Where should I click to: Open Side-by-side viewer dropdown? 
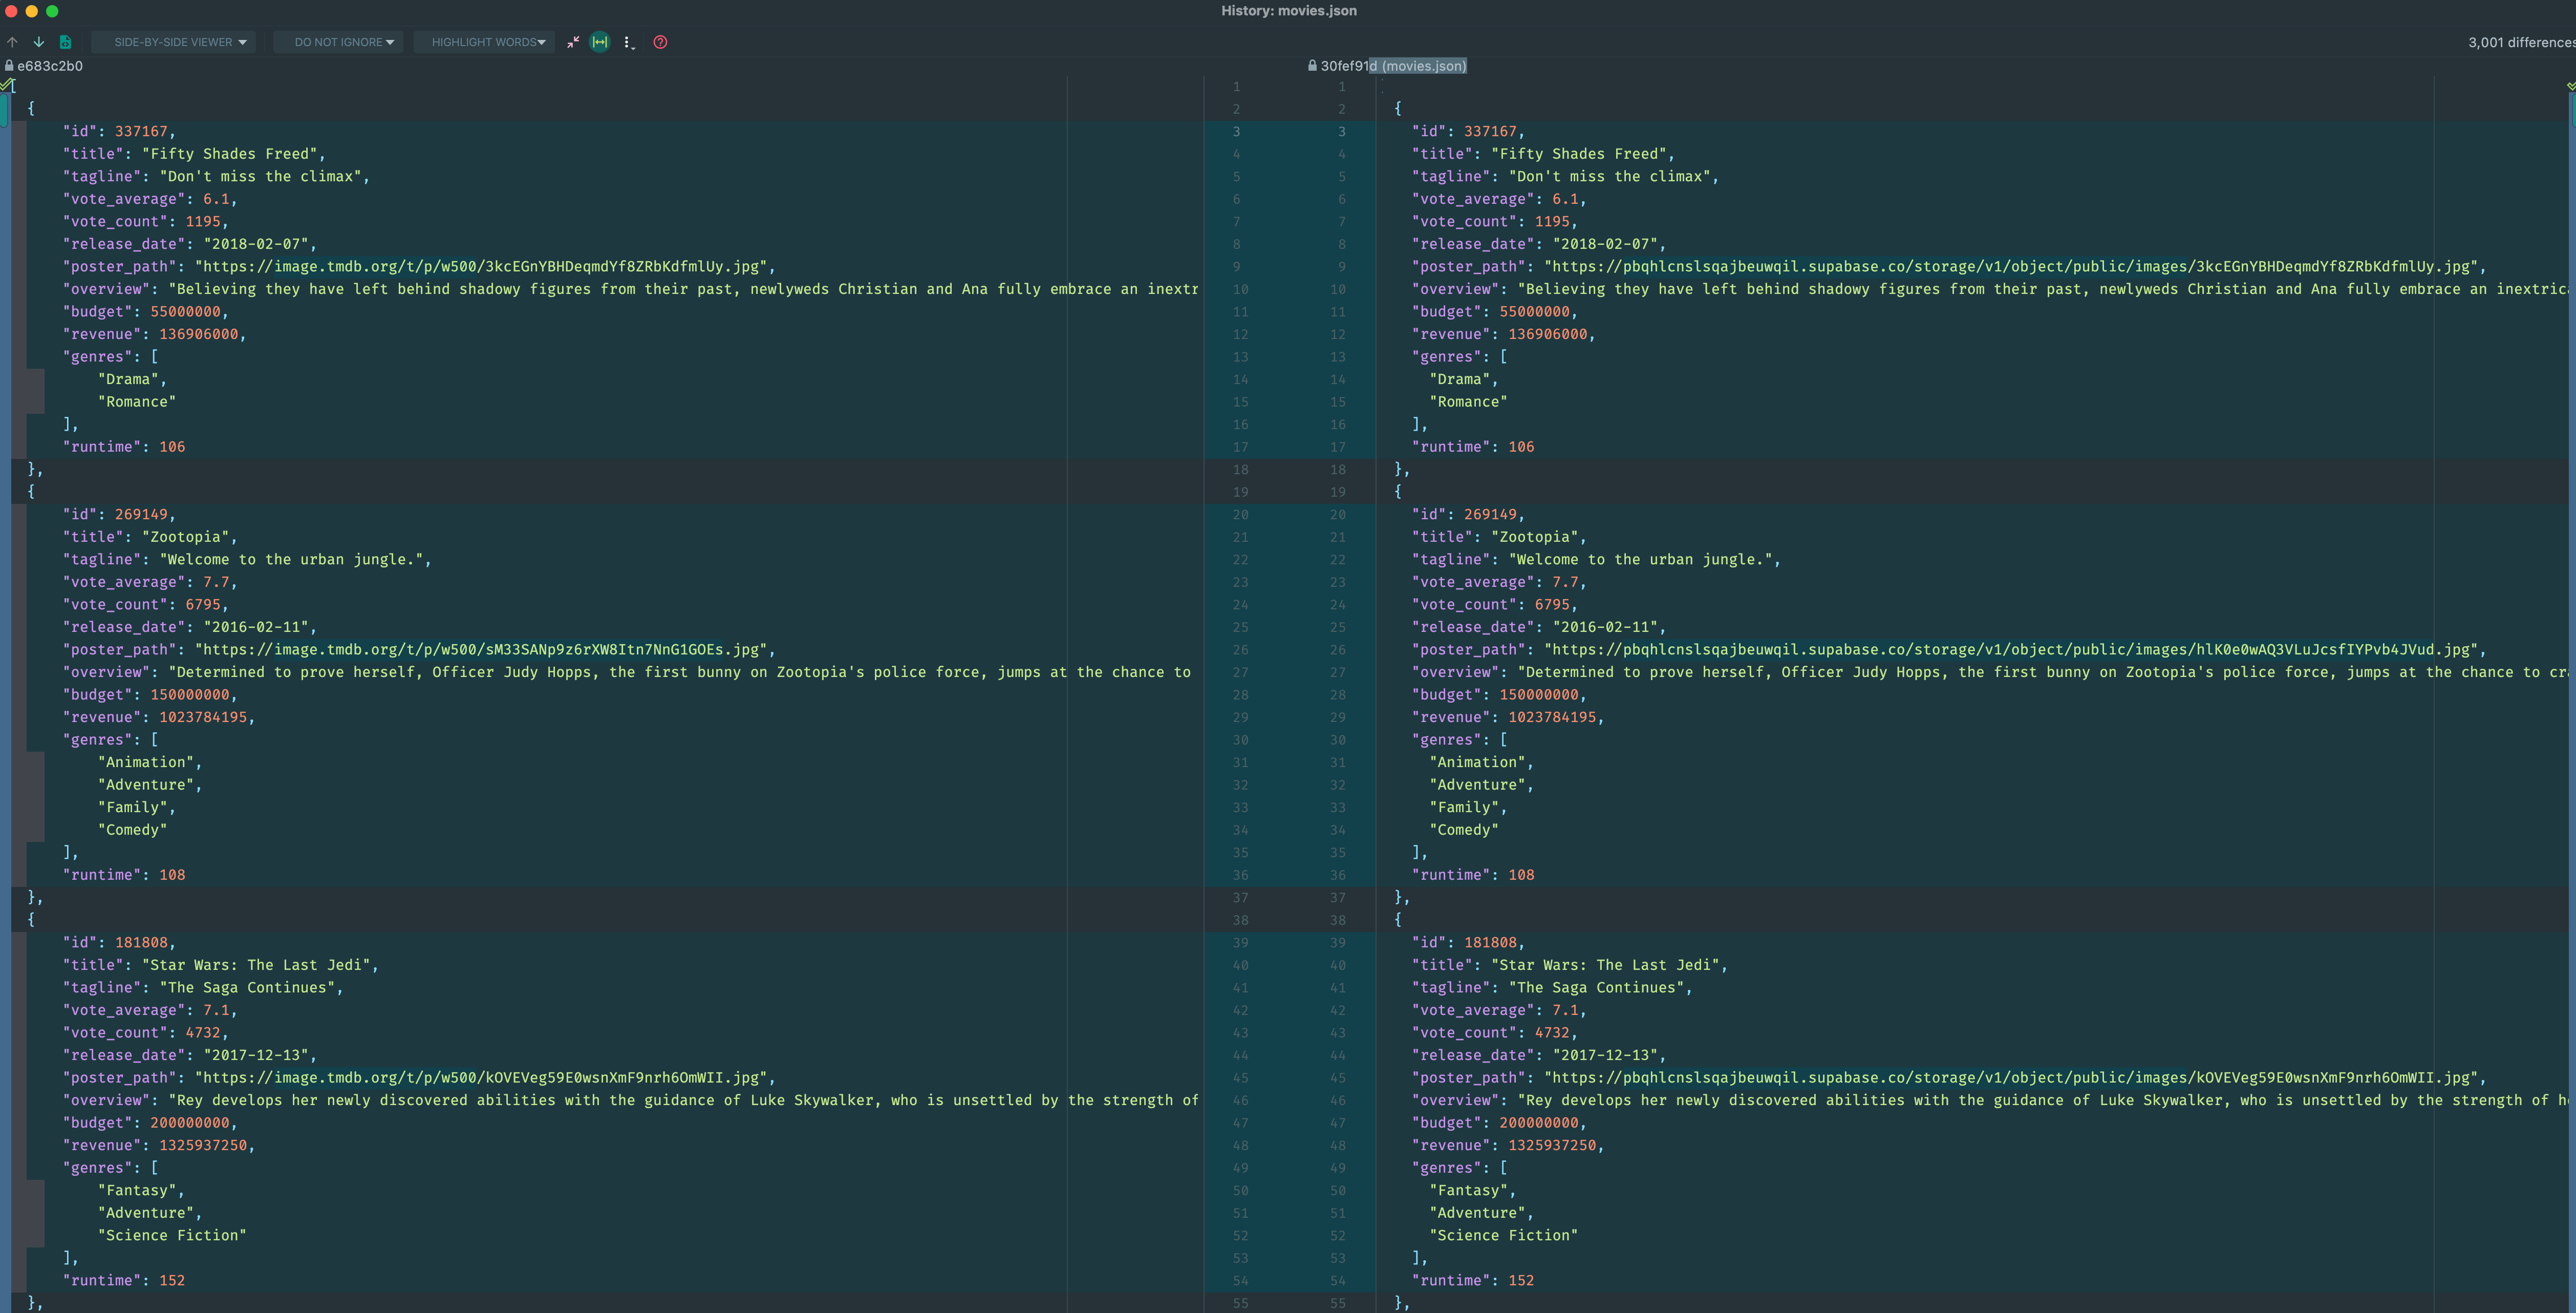click(174, 42)
